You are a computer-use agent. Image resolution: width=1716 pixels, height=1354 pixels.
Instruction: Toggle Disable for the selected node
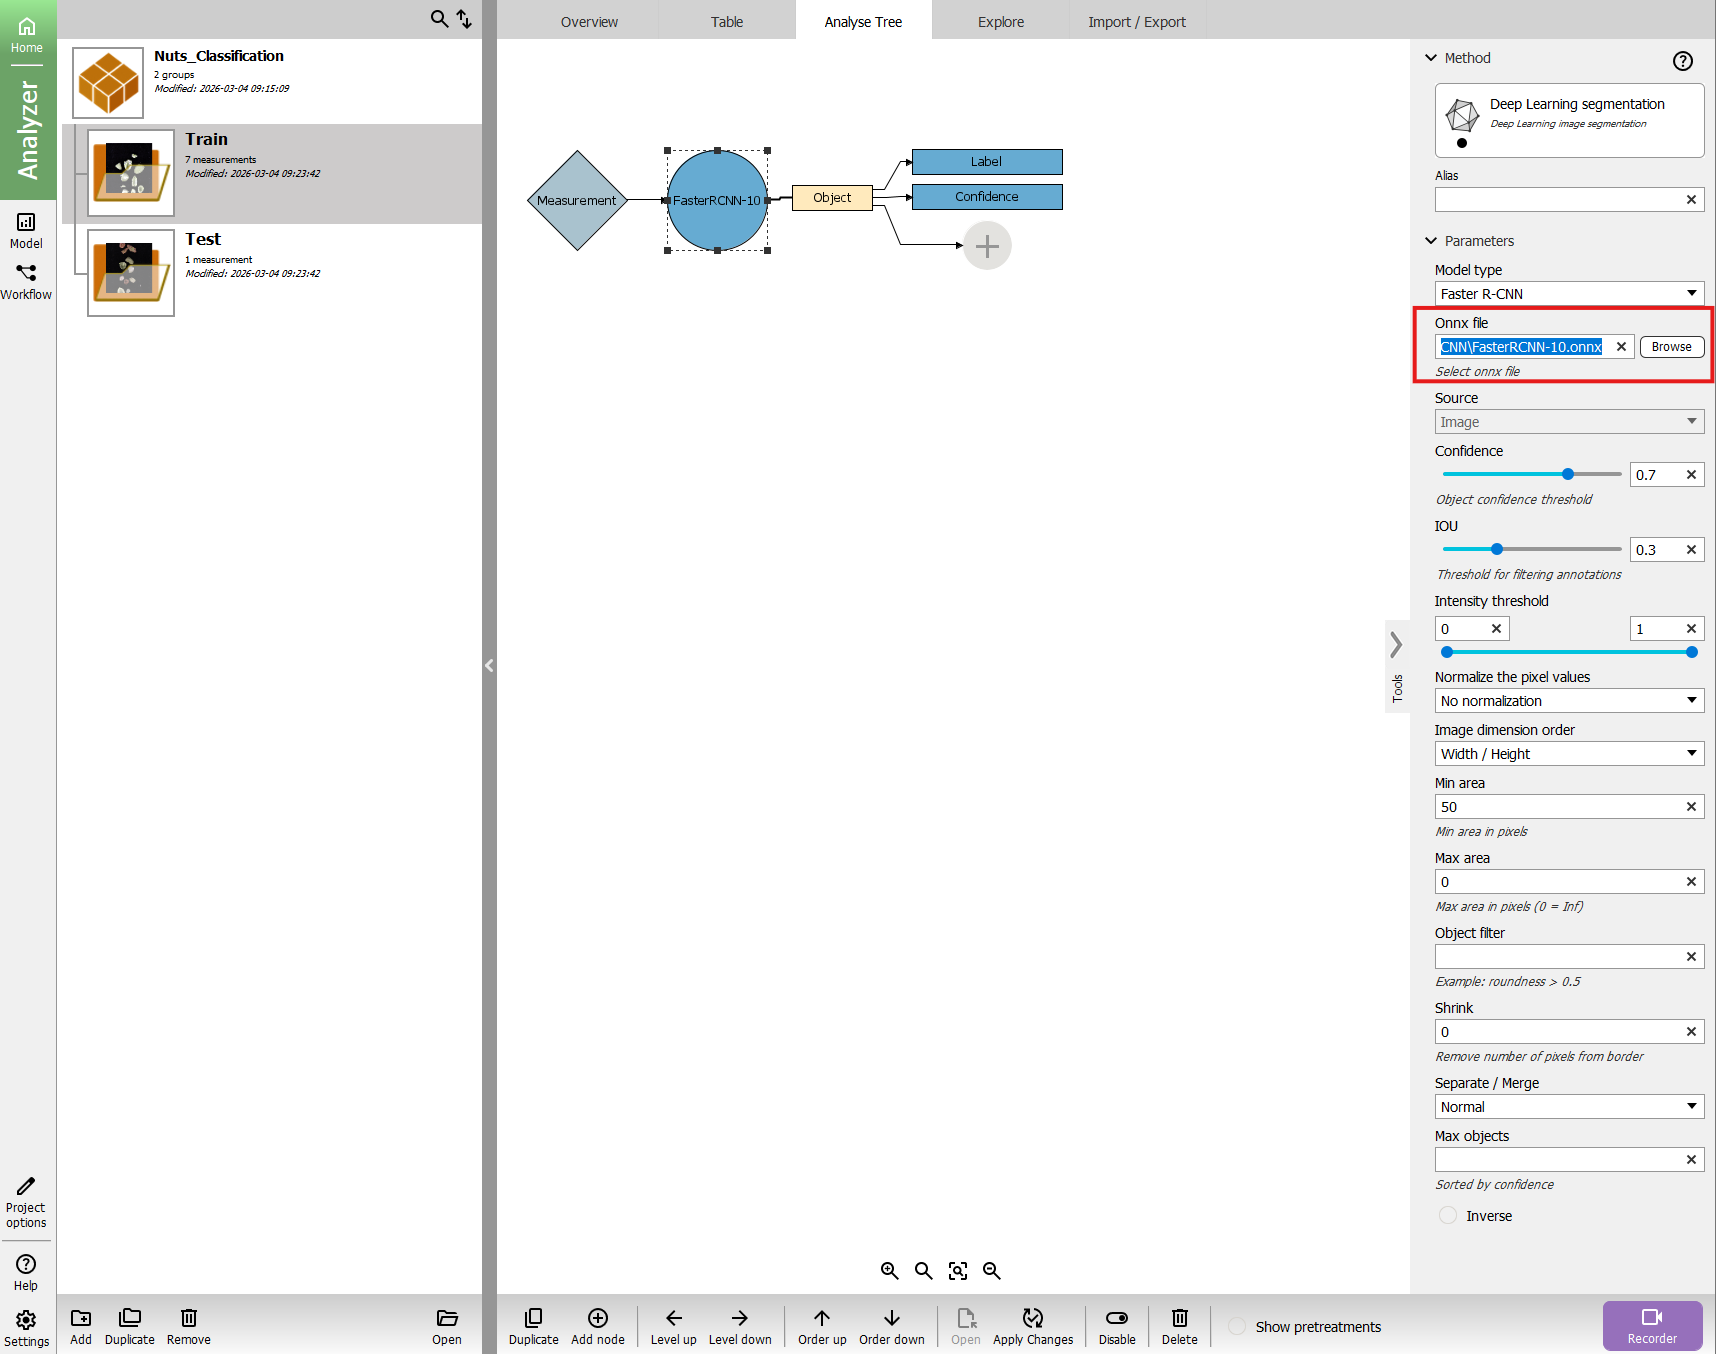(1116, 1318)
